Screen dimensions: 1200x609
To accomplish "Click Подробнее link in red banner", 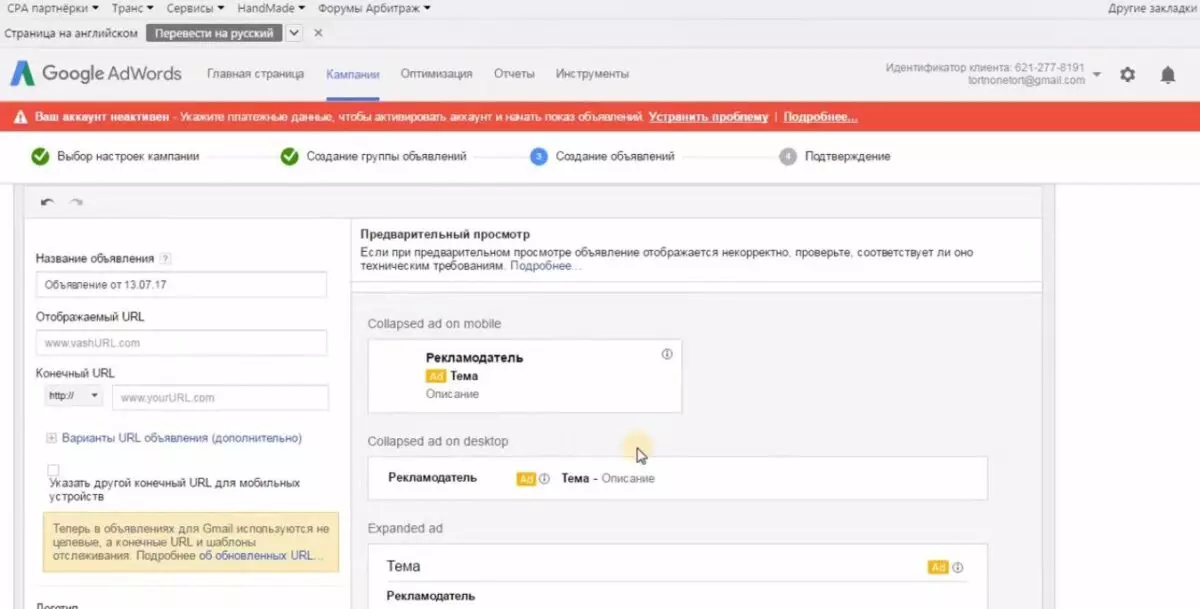I will point(820,117).
